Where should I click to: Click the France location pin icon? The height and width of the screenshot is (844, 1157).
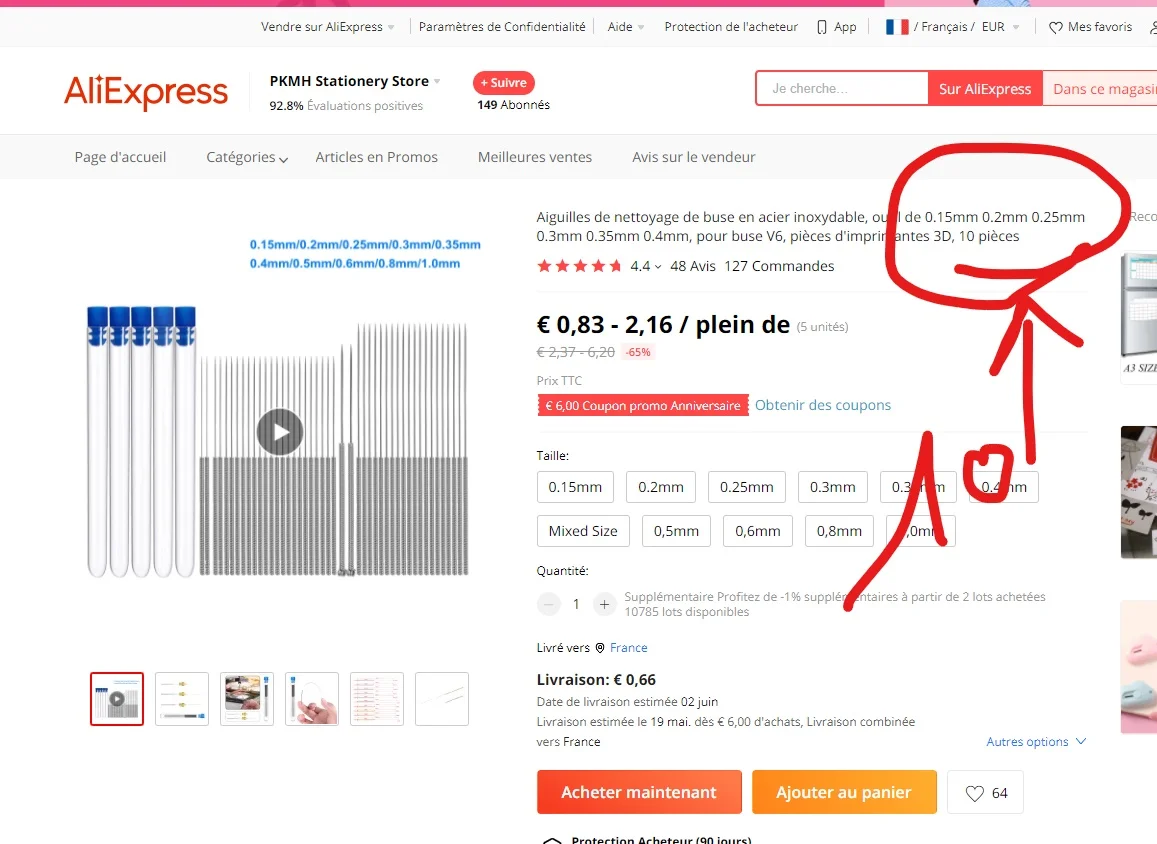pyautogui.click(x=600, y=648)
